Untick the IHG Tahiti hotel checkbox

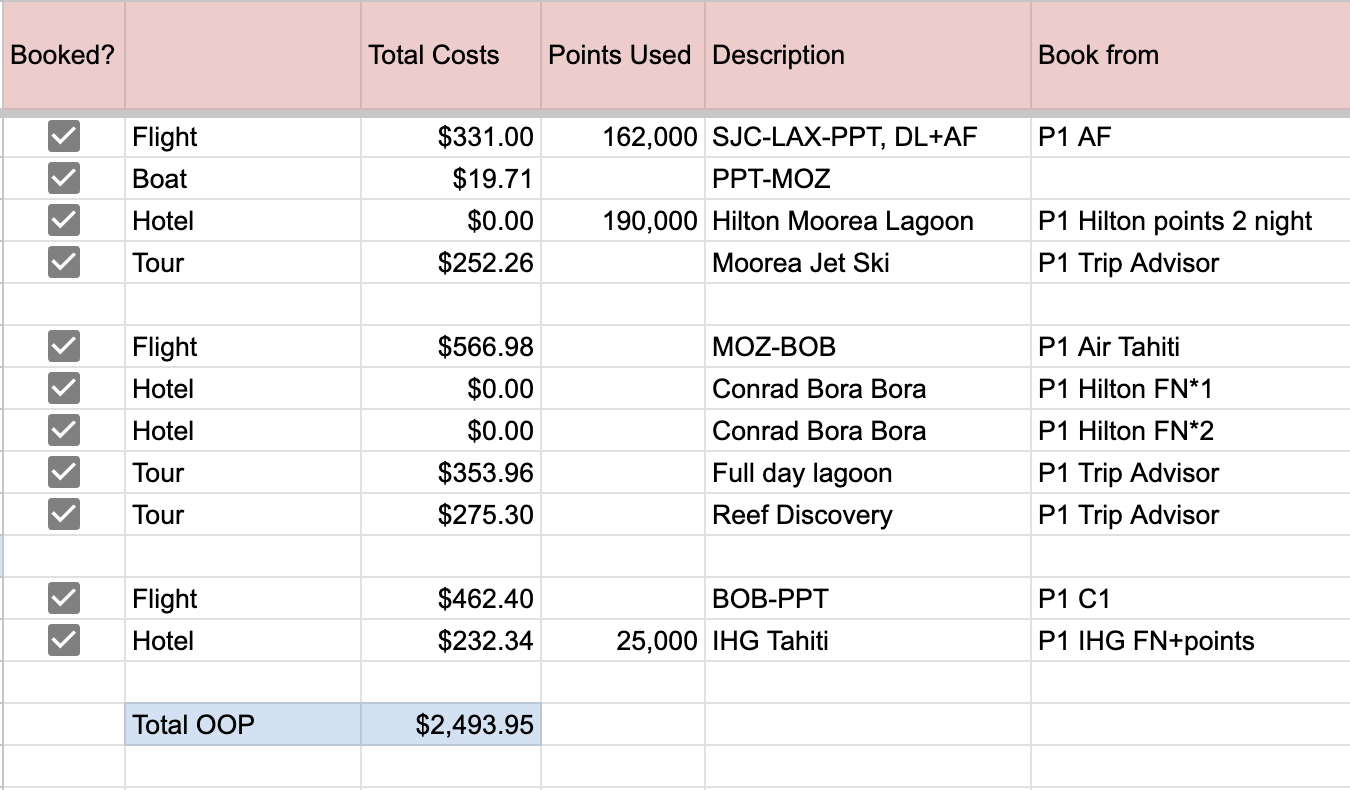click(64, 640)
